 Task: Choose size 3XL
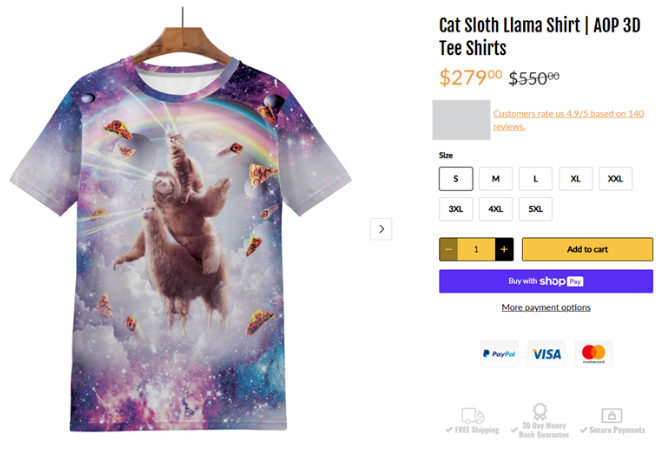[455, 209]
